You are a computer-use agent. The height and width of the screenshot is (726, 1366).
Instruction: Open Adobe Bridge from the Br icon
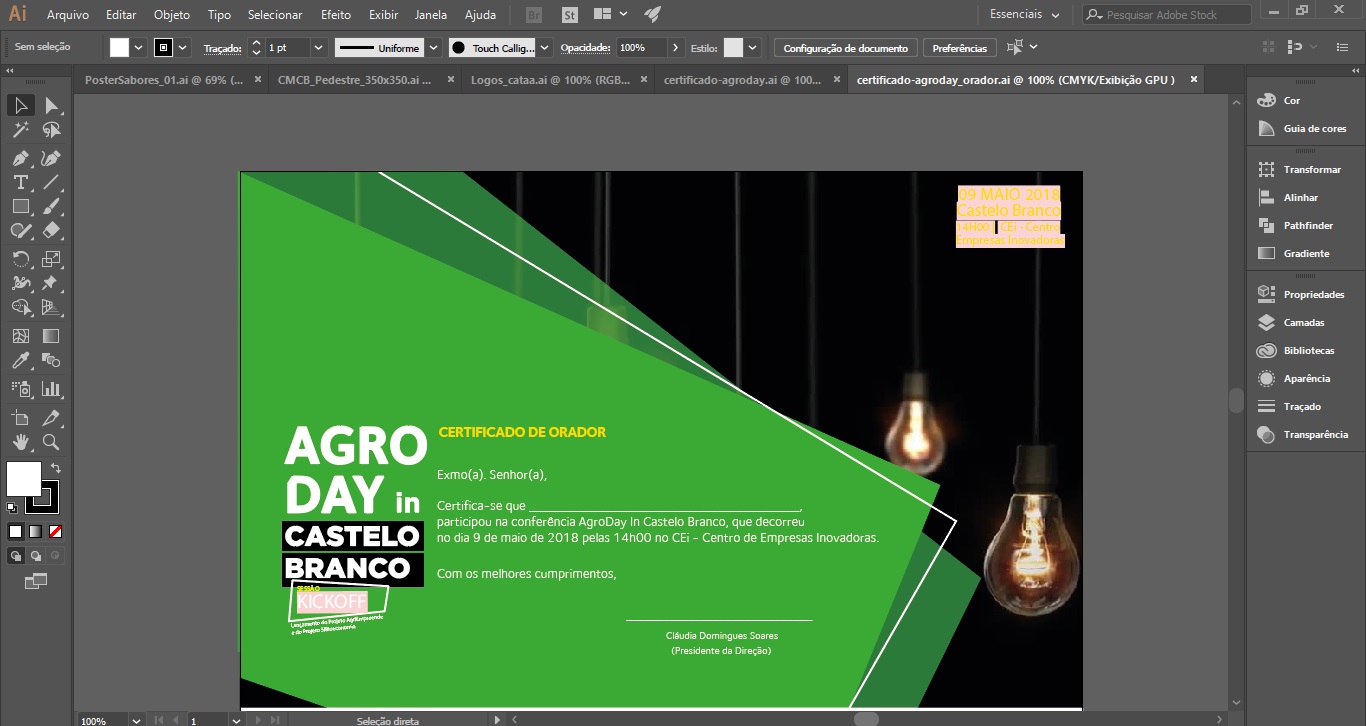534,15
